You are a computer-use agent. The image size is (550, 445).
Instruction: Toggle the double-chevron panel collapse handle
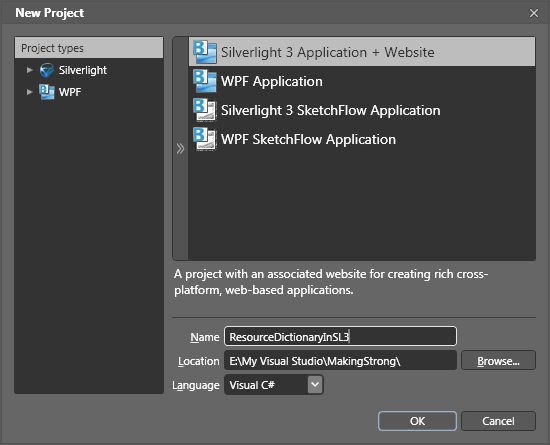180,148
